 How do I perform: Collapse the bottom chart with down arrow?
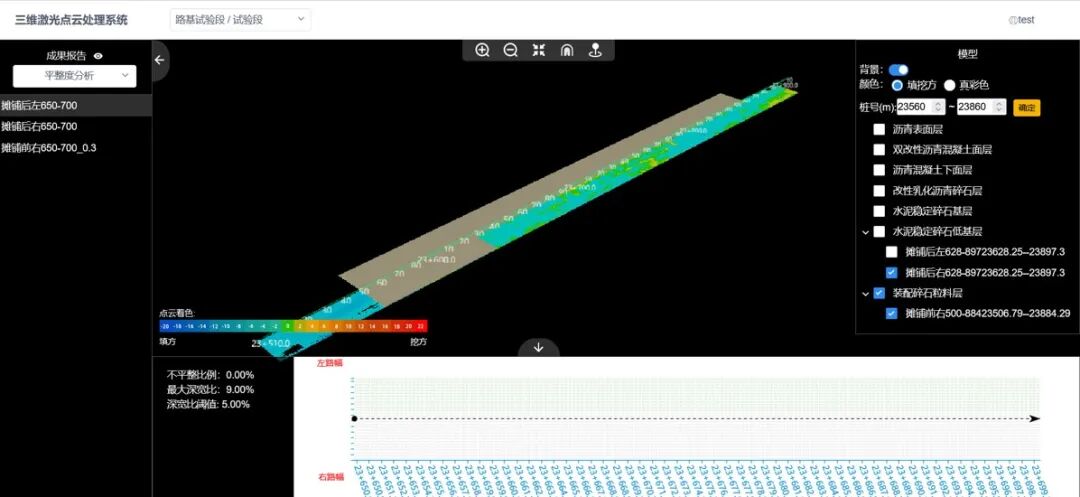(539, 348)
